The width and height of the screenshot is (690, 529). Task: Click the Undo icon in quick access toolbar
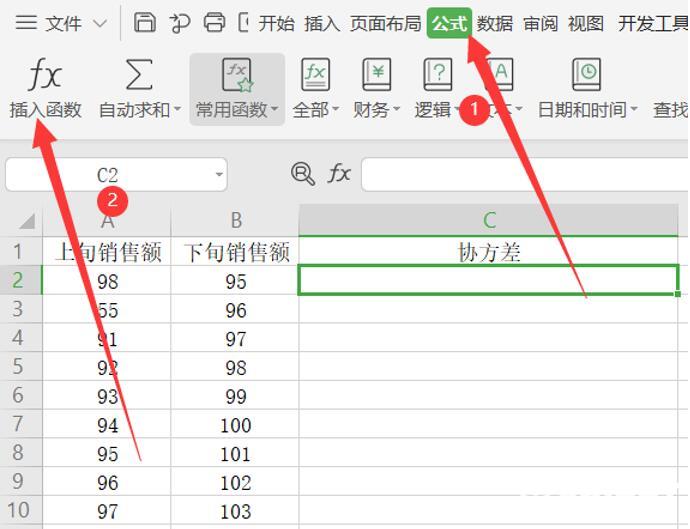pos(180,23)
